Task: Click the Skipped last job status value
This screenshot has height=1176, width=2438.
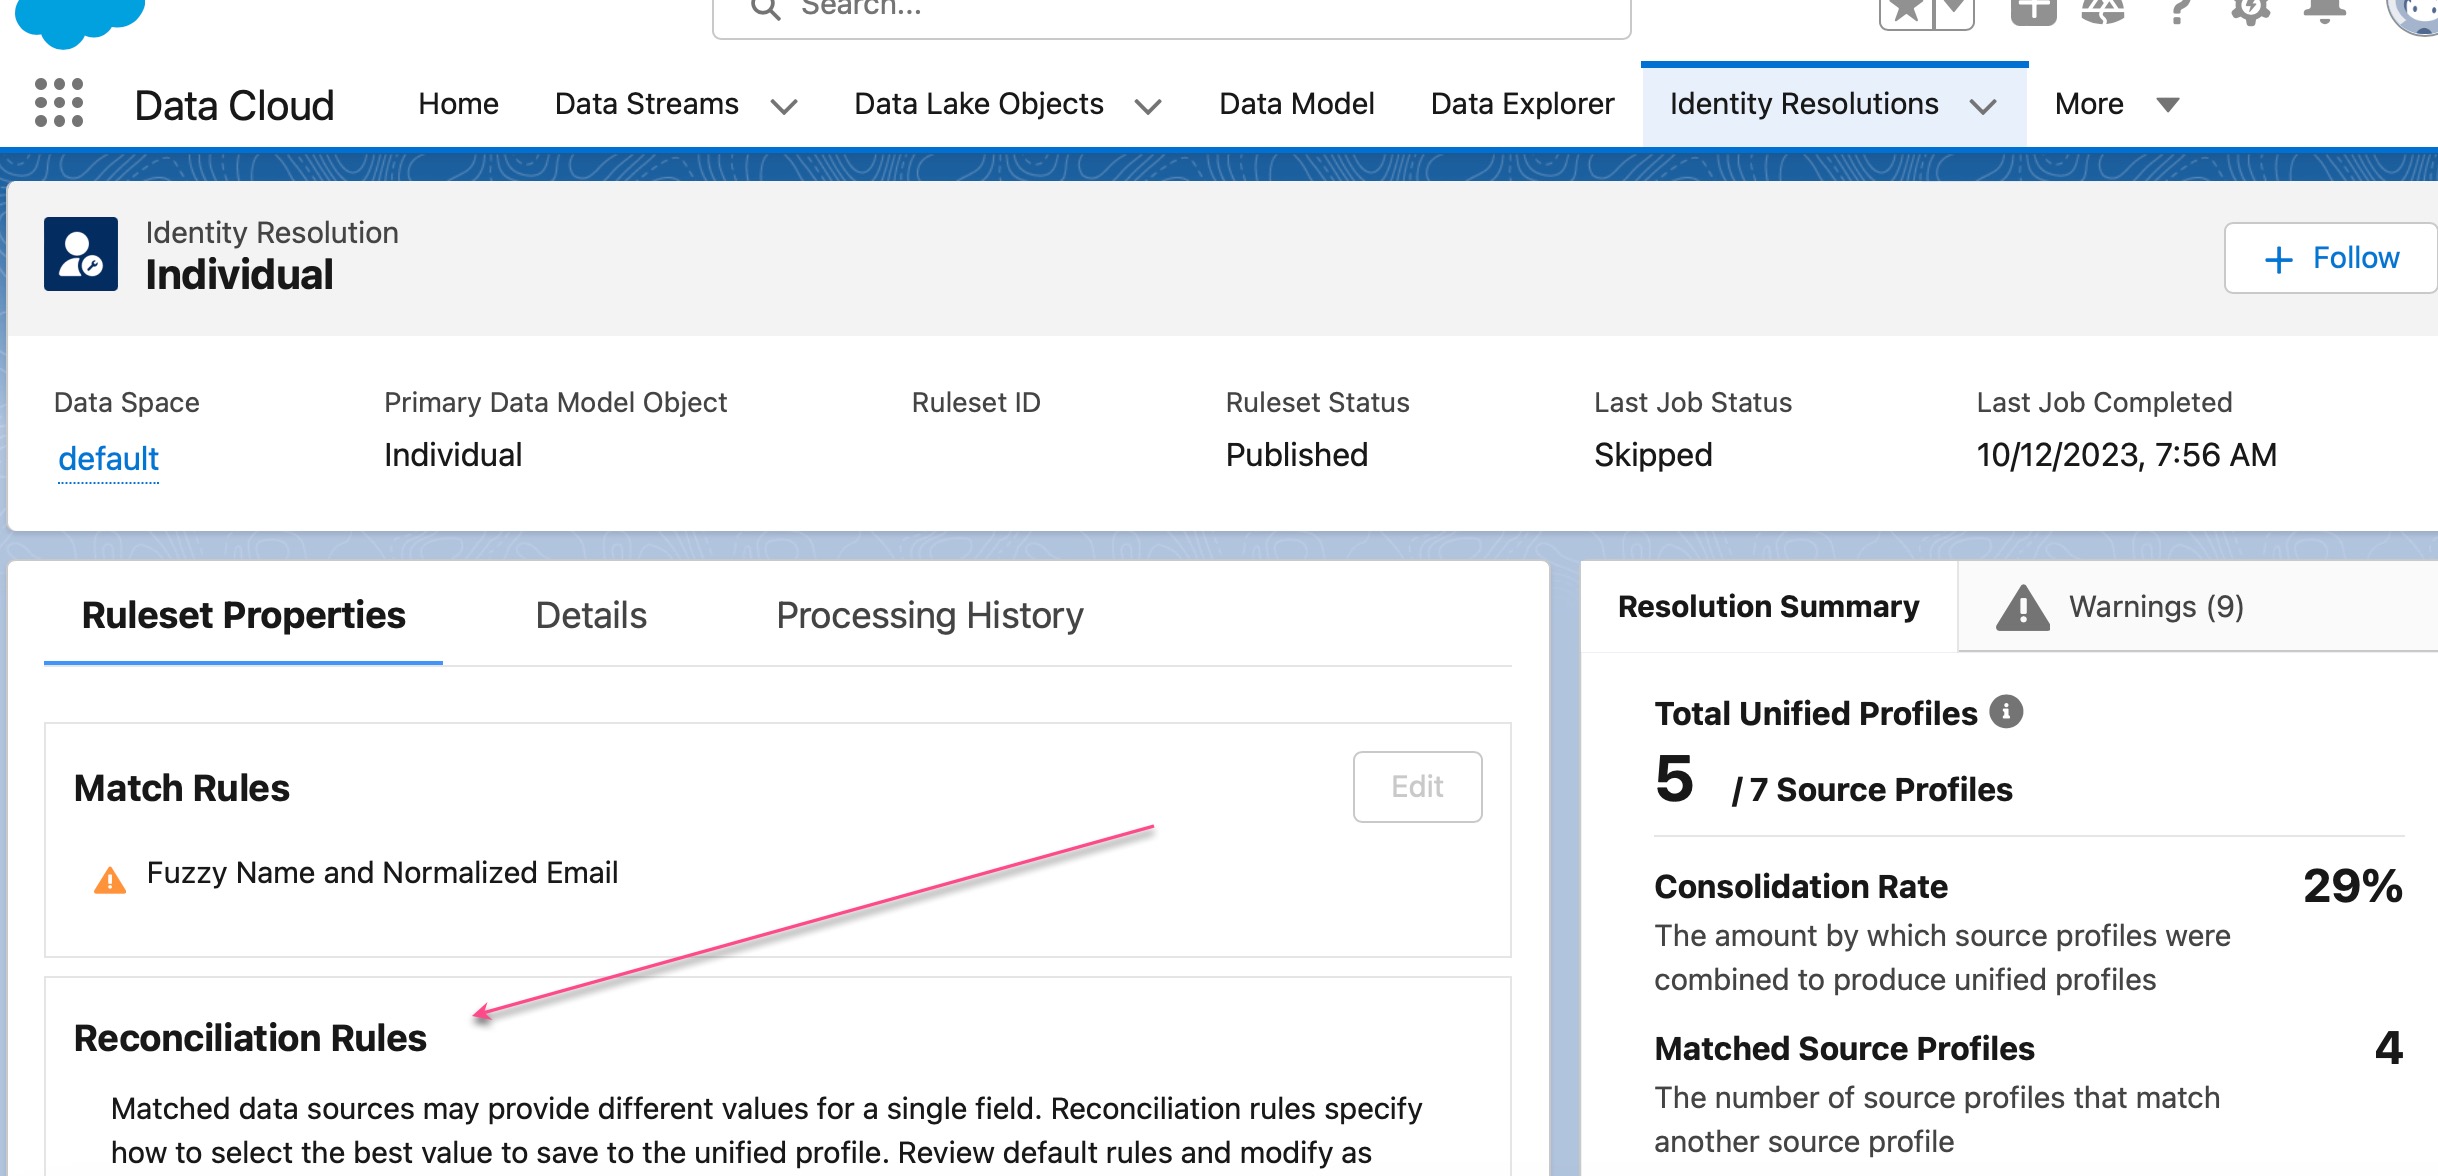Action: coord(1653,455)
